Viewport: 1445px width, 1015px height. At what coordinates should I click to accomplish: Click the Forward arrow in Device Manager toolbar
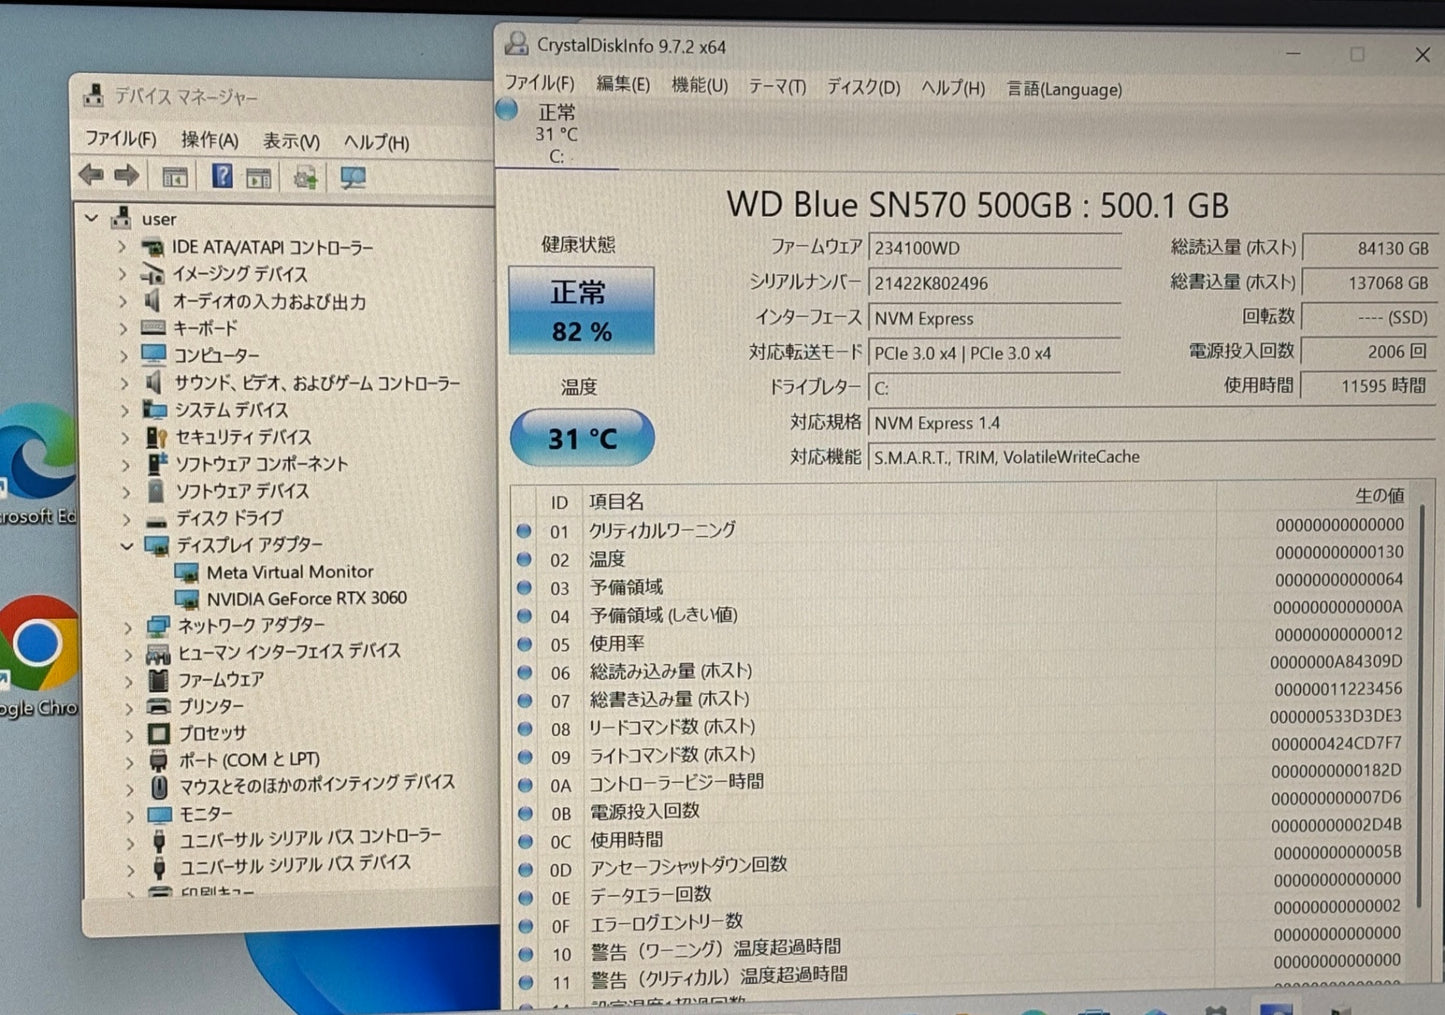(x=128, y=175)
